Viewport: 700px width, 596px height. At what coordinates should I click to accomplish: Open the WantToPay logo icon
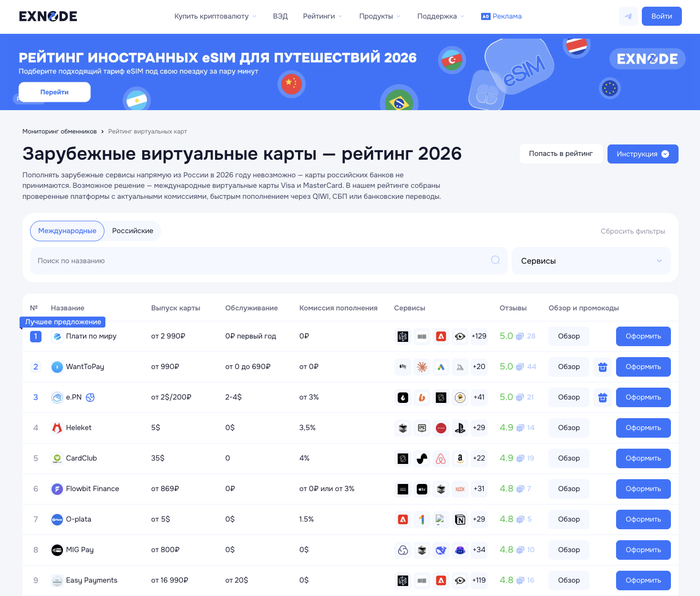(x=57, y=367)
